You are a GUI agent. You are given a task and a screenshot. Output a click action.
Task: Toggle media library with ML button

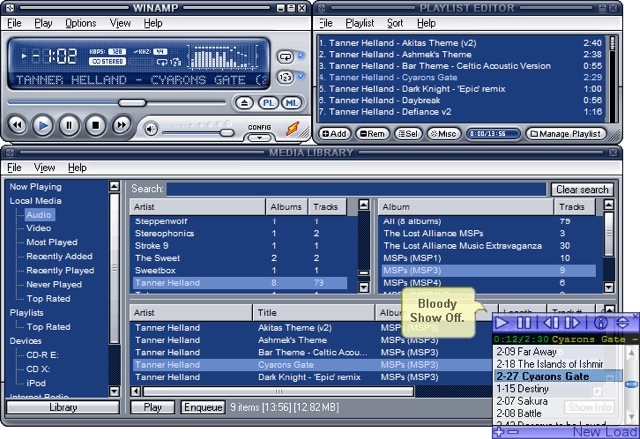pyautogui.click(x=291, y=103)
